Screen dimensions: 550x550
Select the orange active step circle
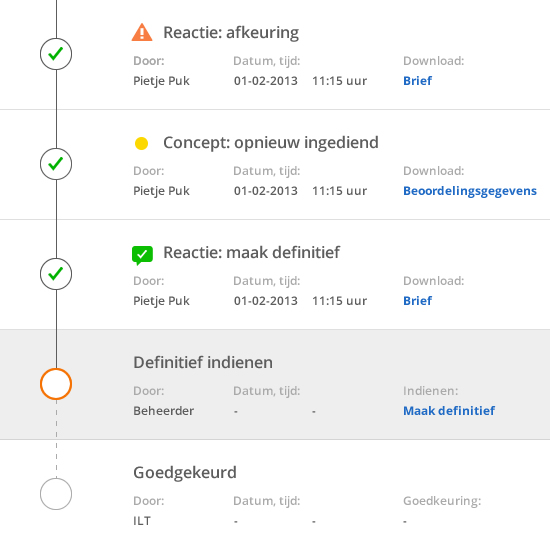pyautogui.click(x=56, y=384)
